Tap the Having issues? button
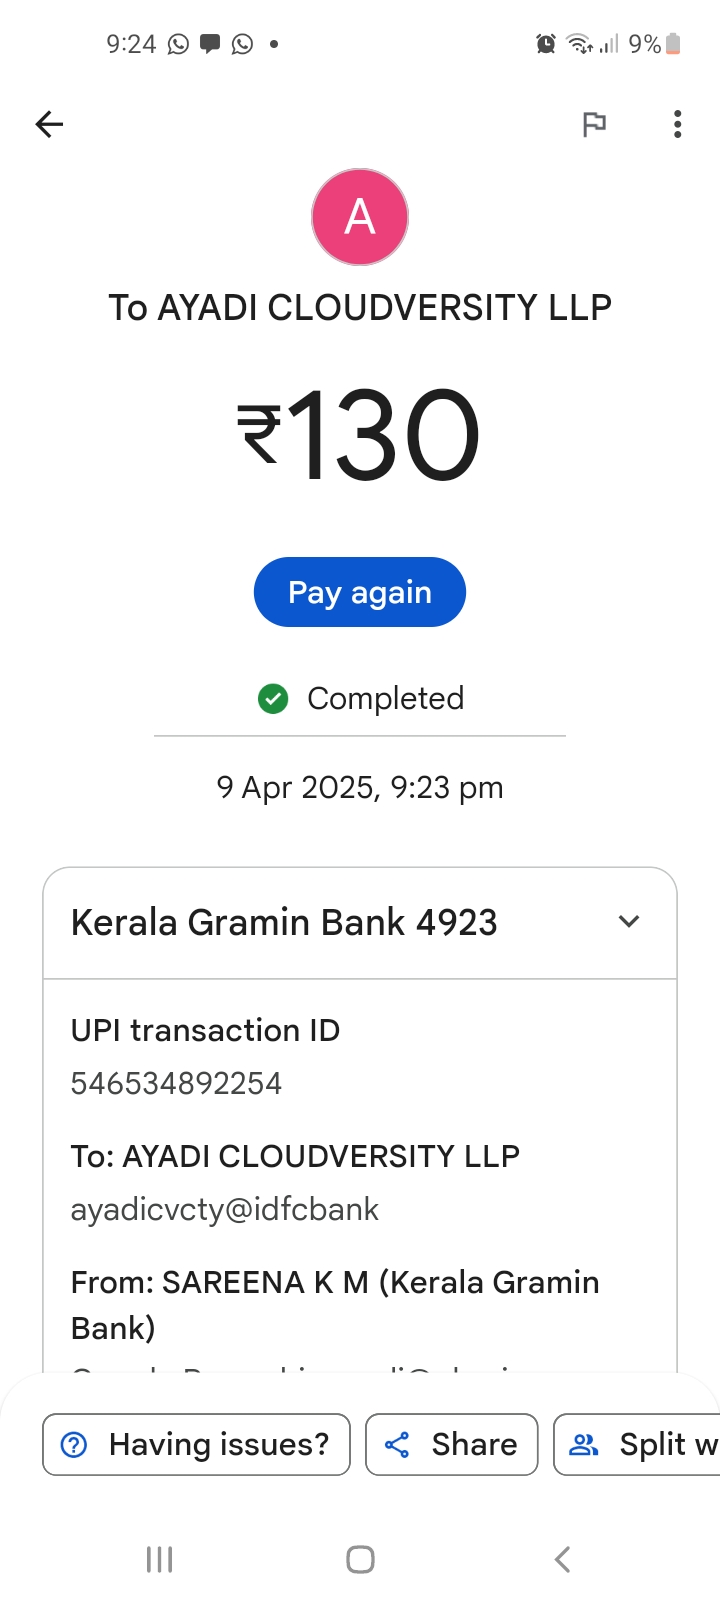720x1600 pixels. coord(196,1444)
